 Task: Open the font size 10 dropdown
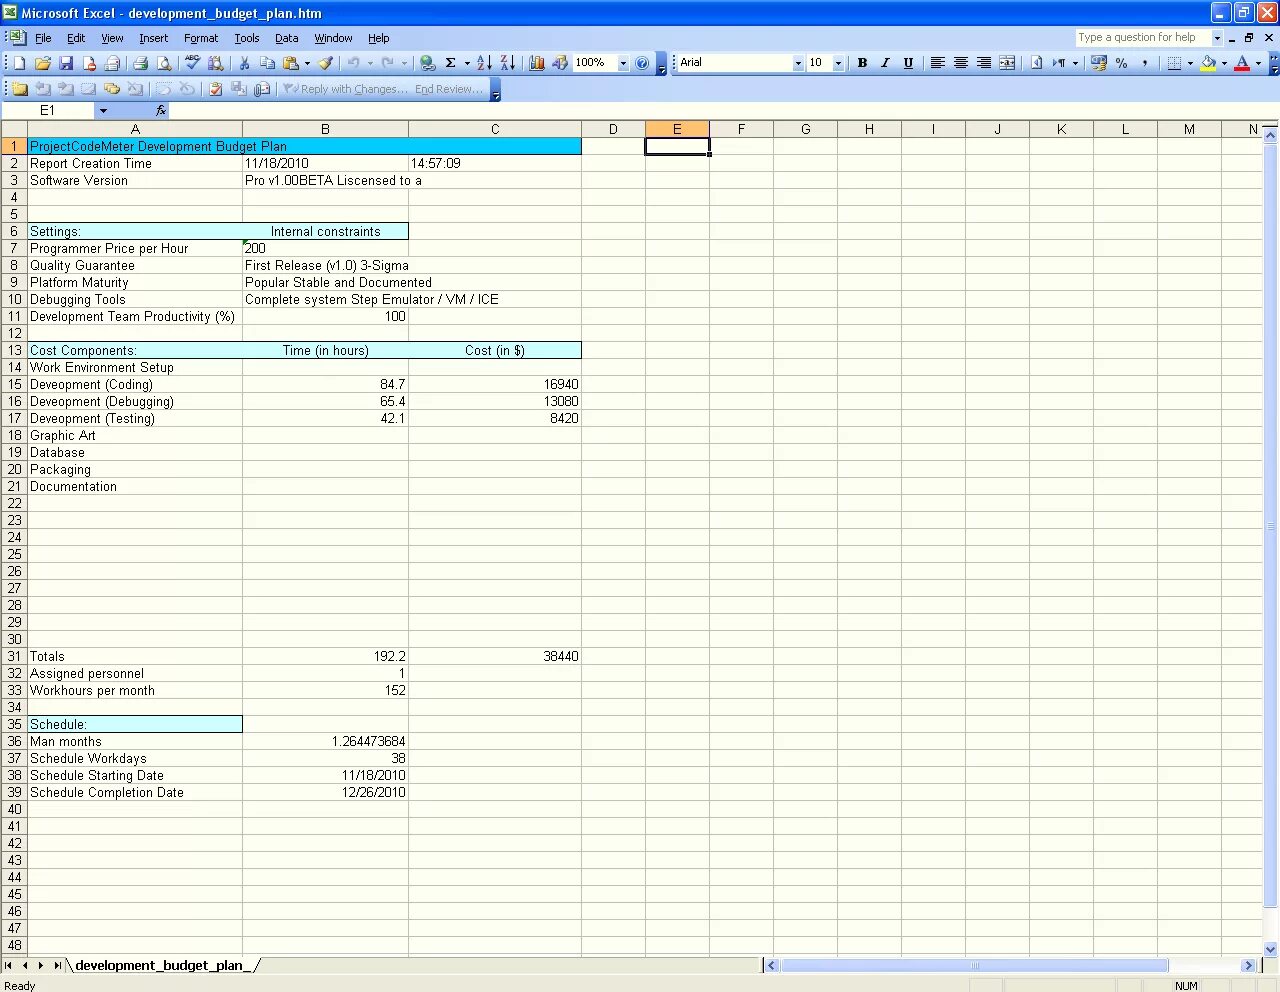(x=838, y=63)
